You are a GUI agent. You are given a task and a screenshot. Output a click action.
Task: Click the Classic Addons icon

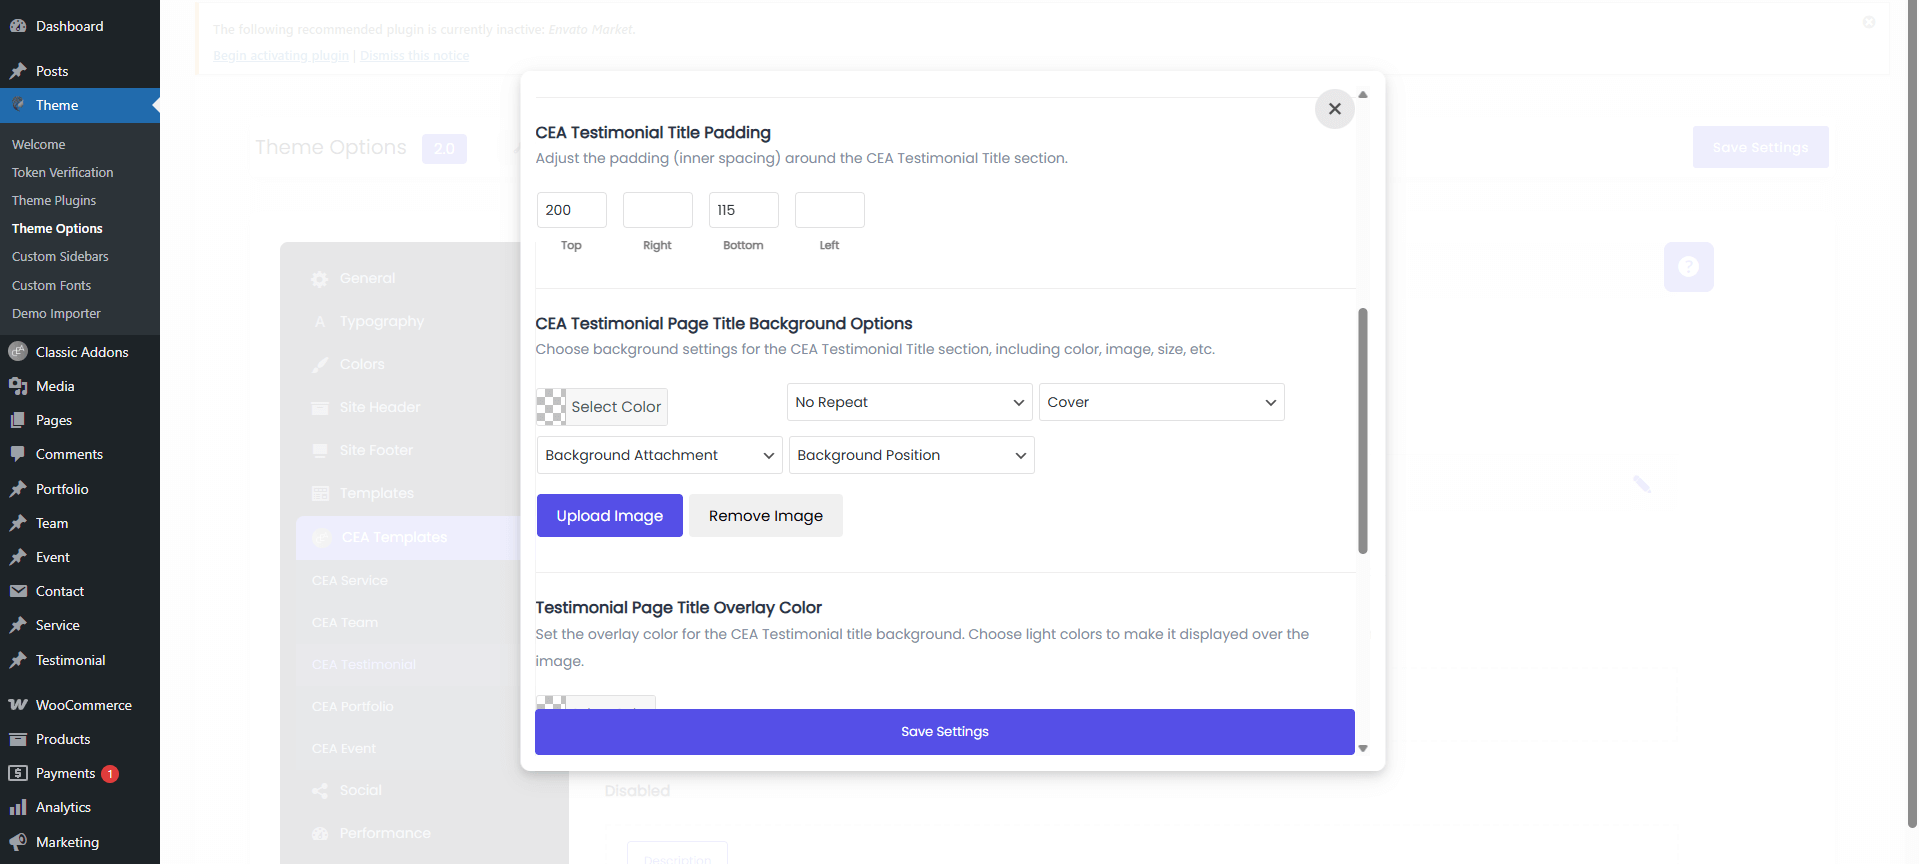pos(18,352)
